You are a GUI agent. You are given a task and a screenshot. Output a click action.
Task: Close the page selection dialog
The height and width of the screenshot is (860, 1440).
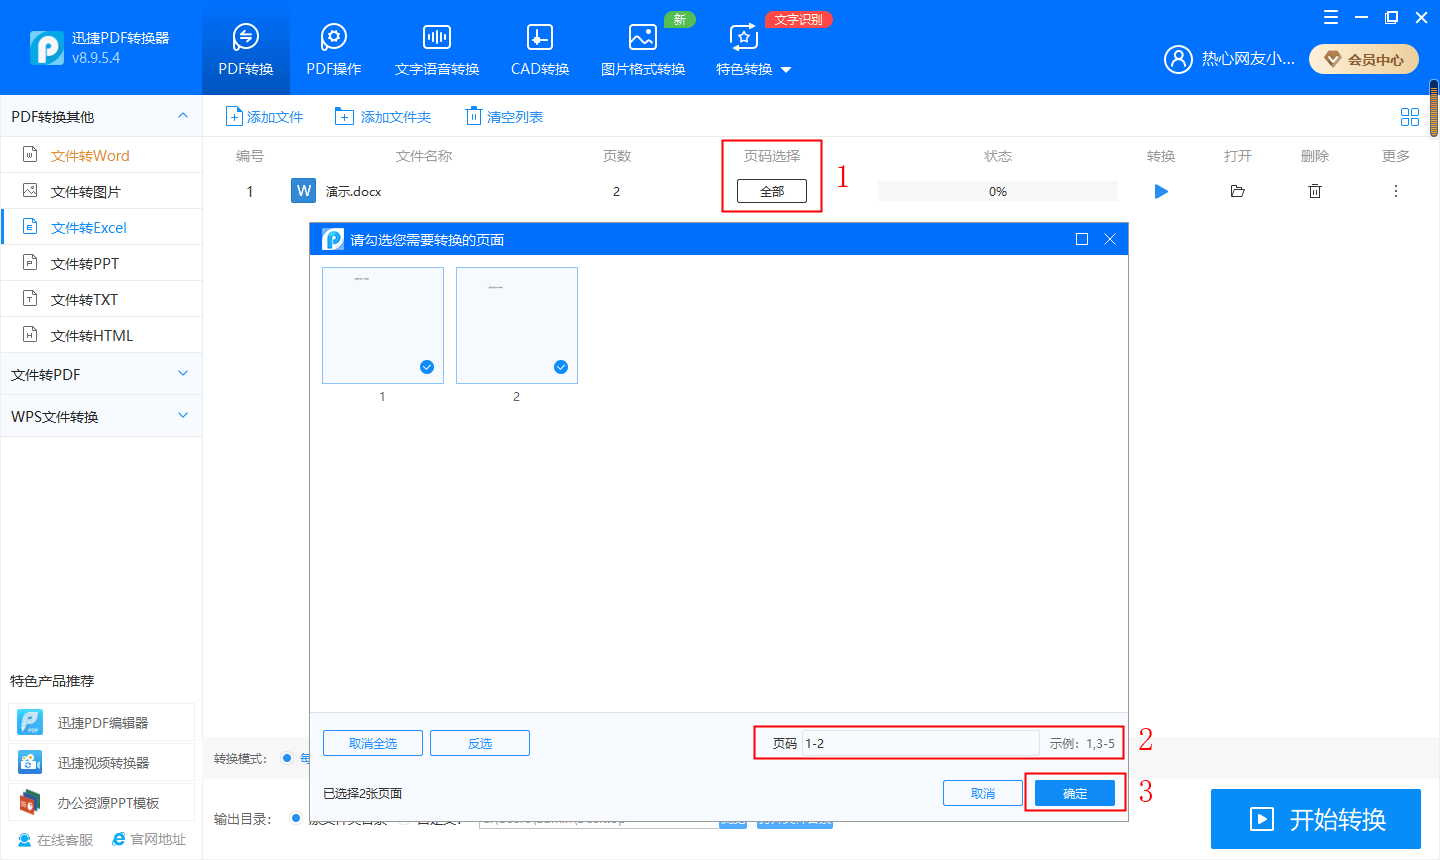click(1110, 239)
